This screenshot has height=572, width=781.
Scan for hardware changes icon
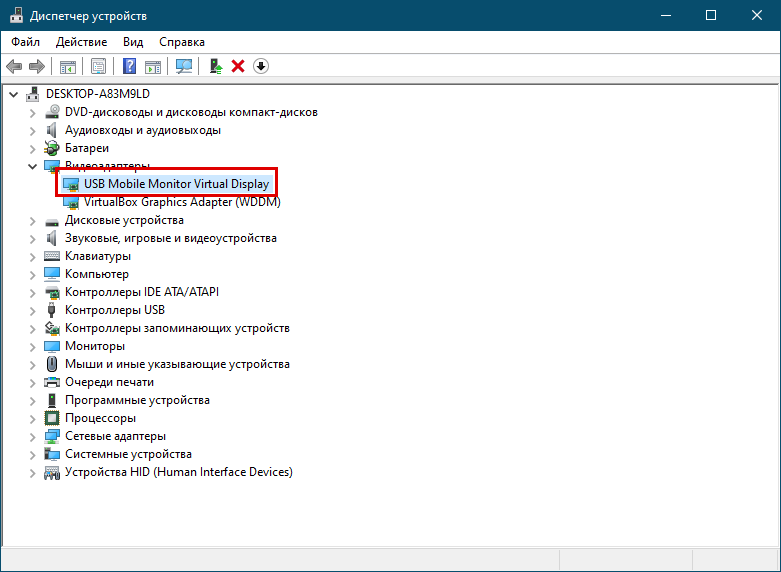[184, 66]
